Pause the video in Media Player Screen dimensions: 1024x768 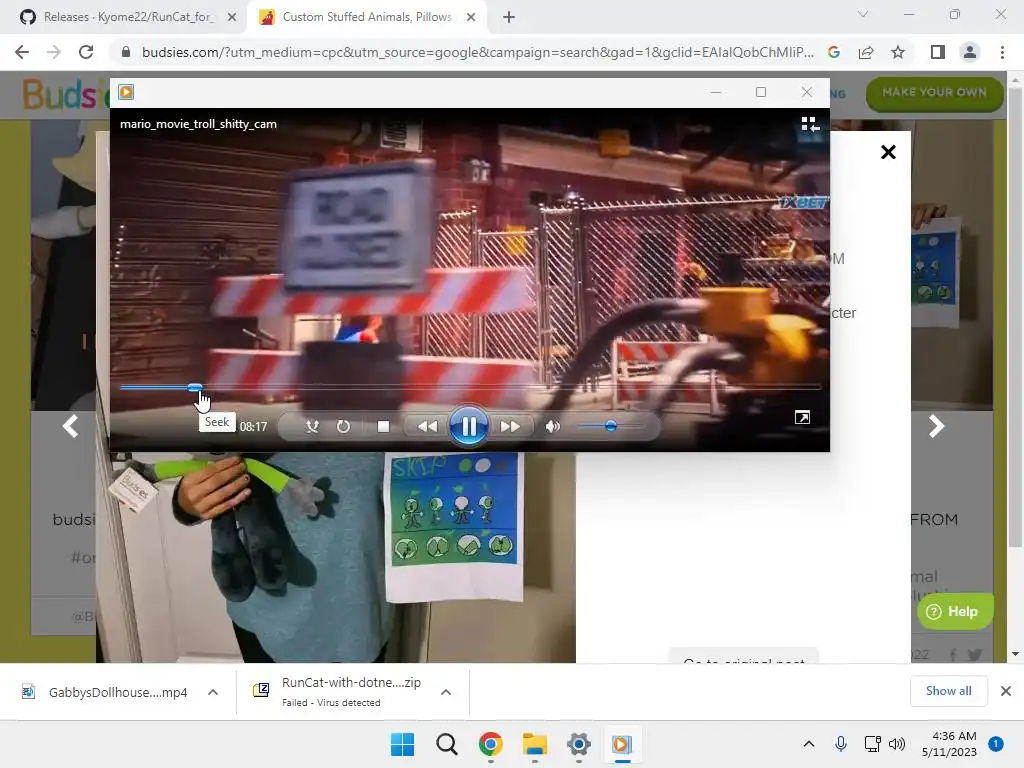click(468, 426)
